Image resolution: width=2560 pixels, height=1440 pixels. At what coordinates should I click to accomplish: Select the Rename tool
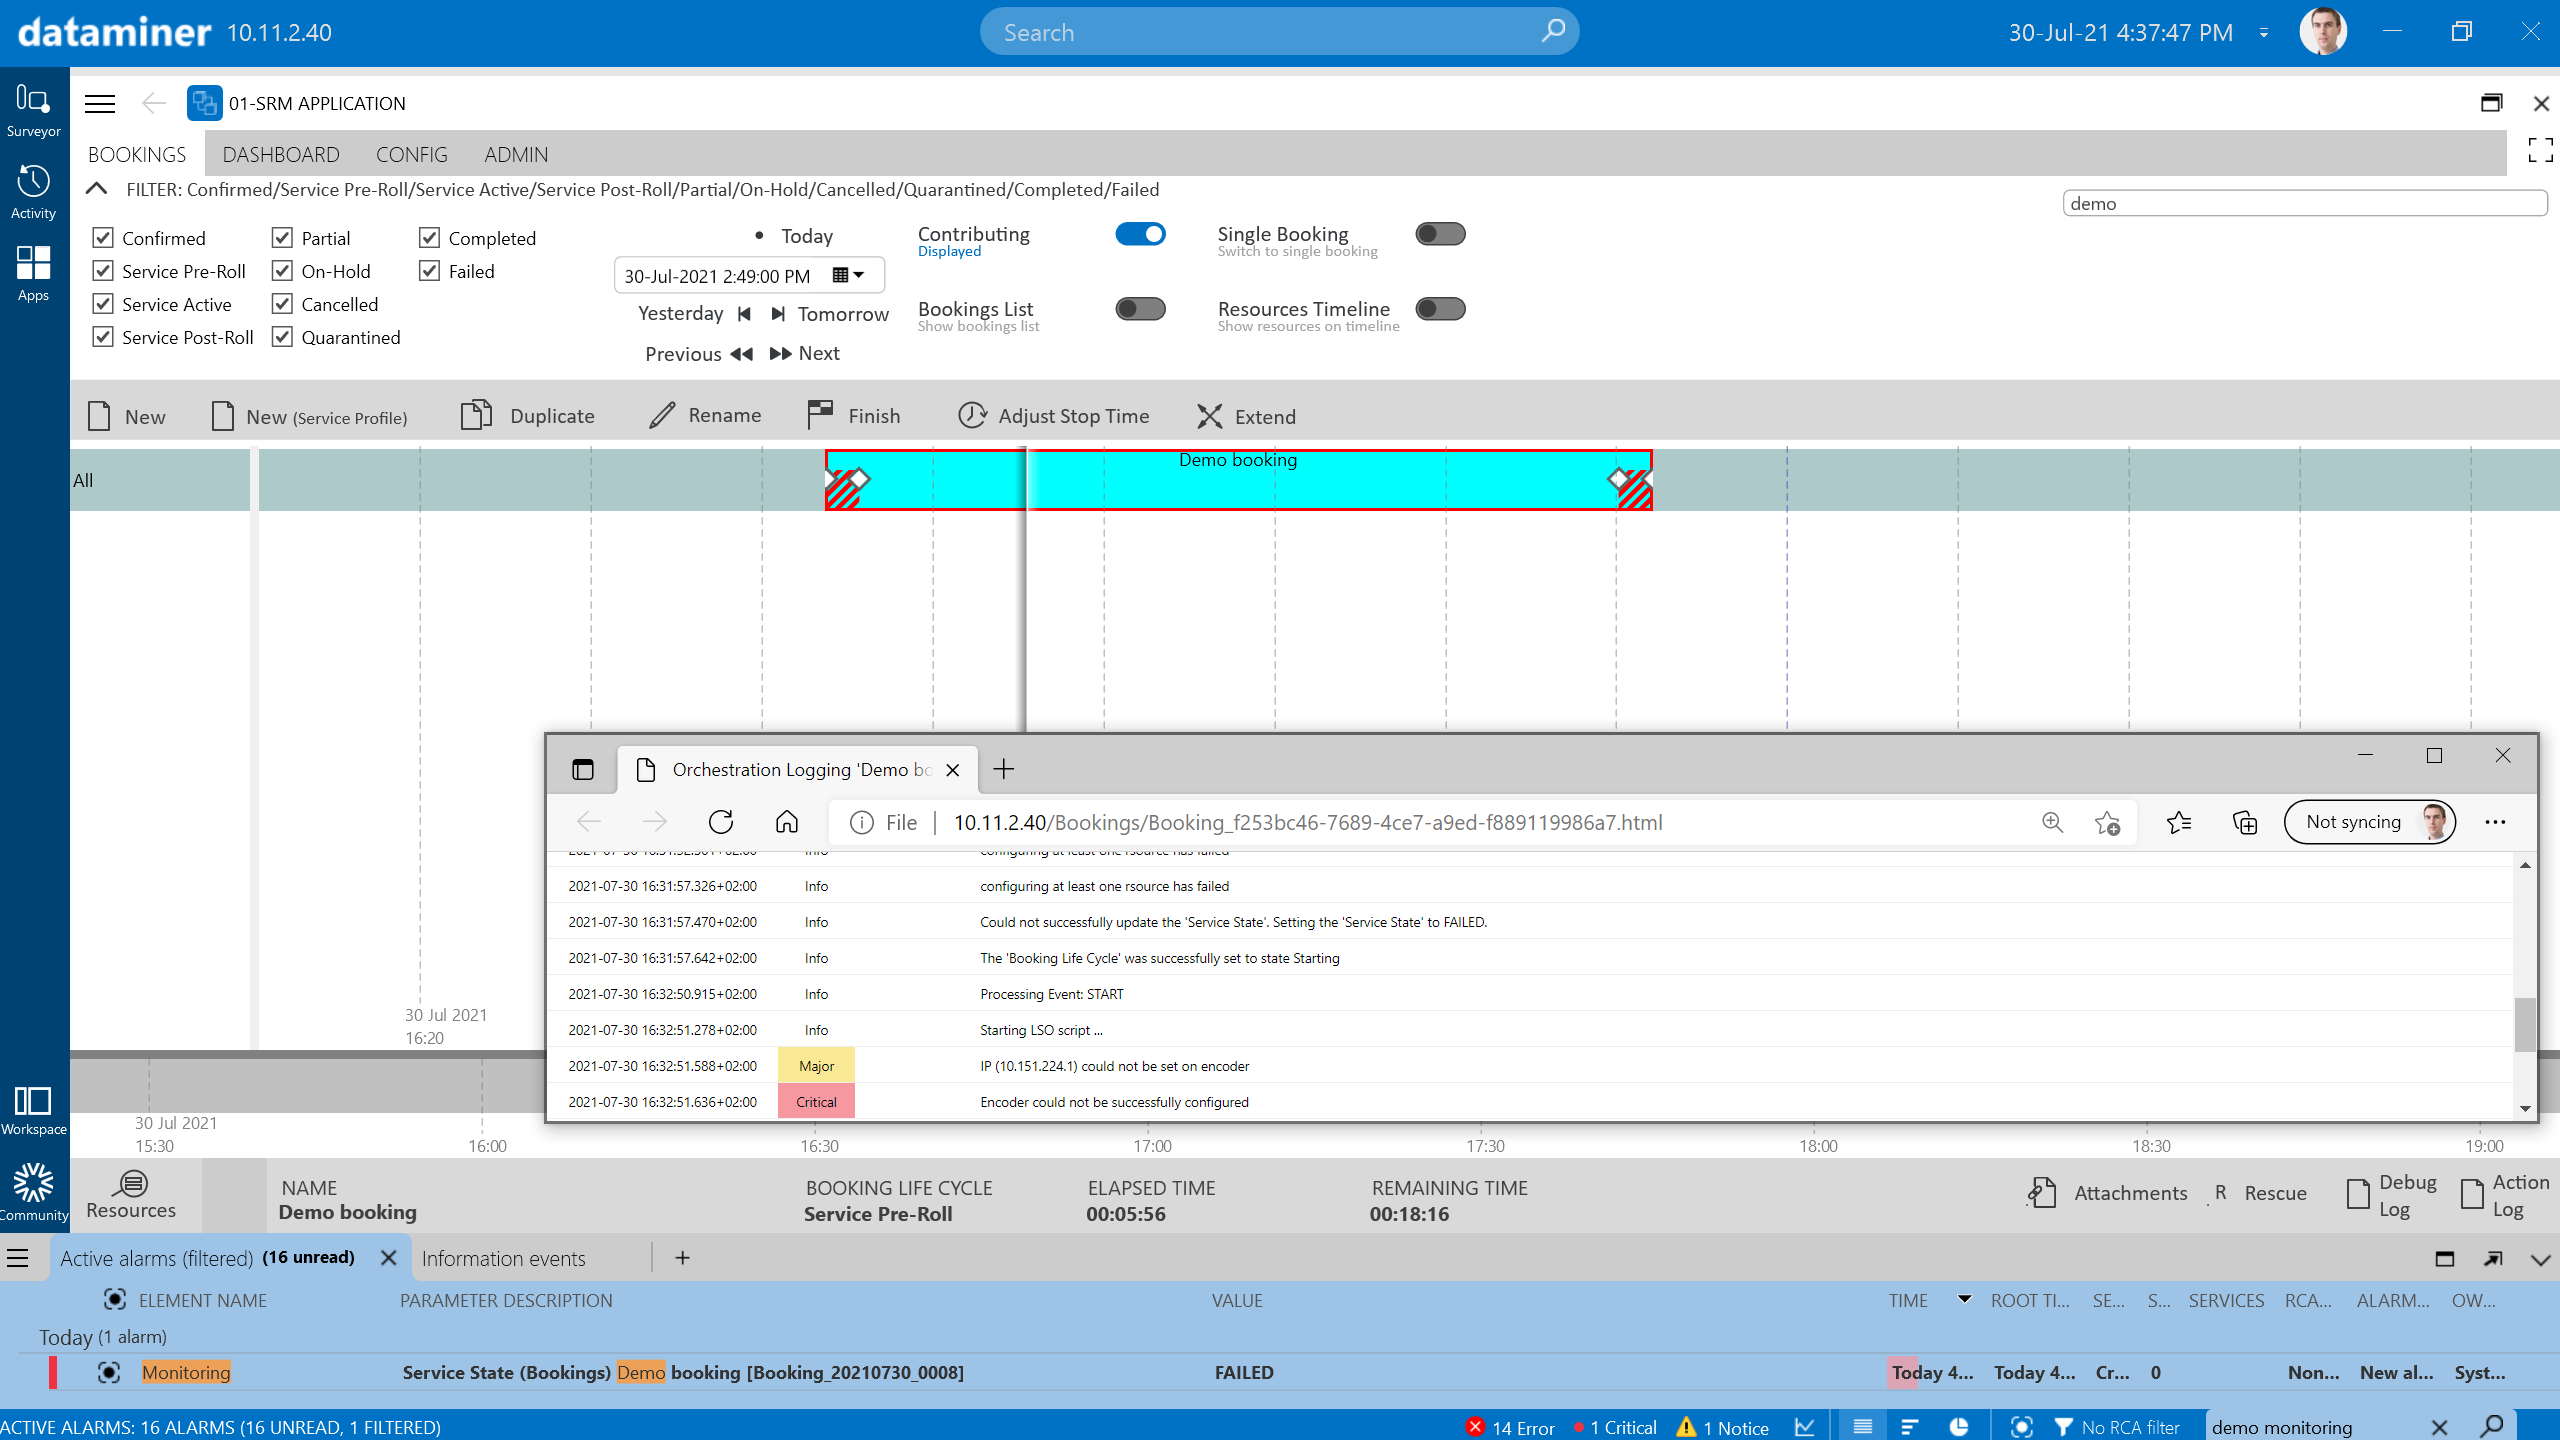point(662,414)
